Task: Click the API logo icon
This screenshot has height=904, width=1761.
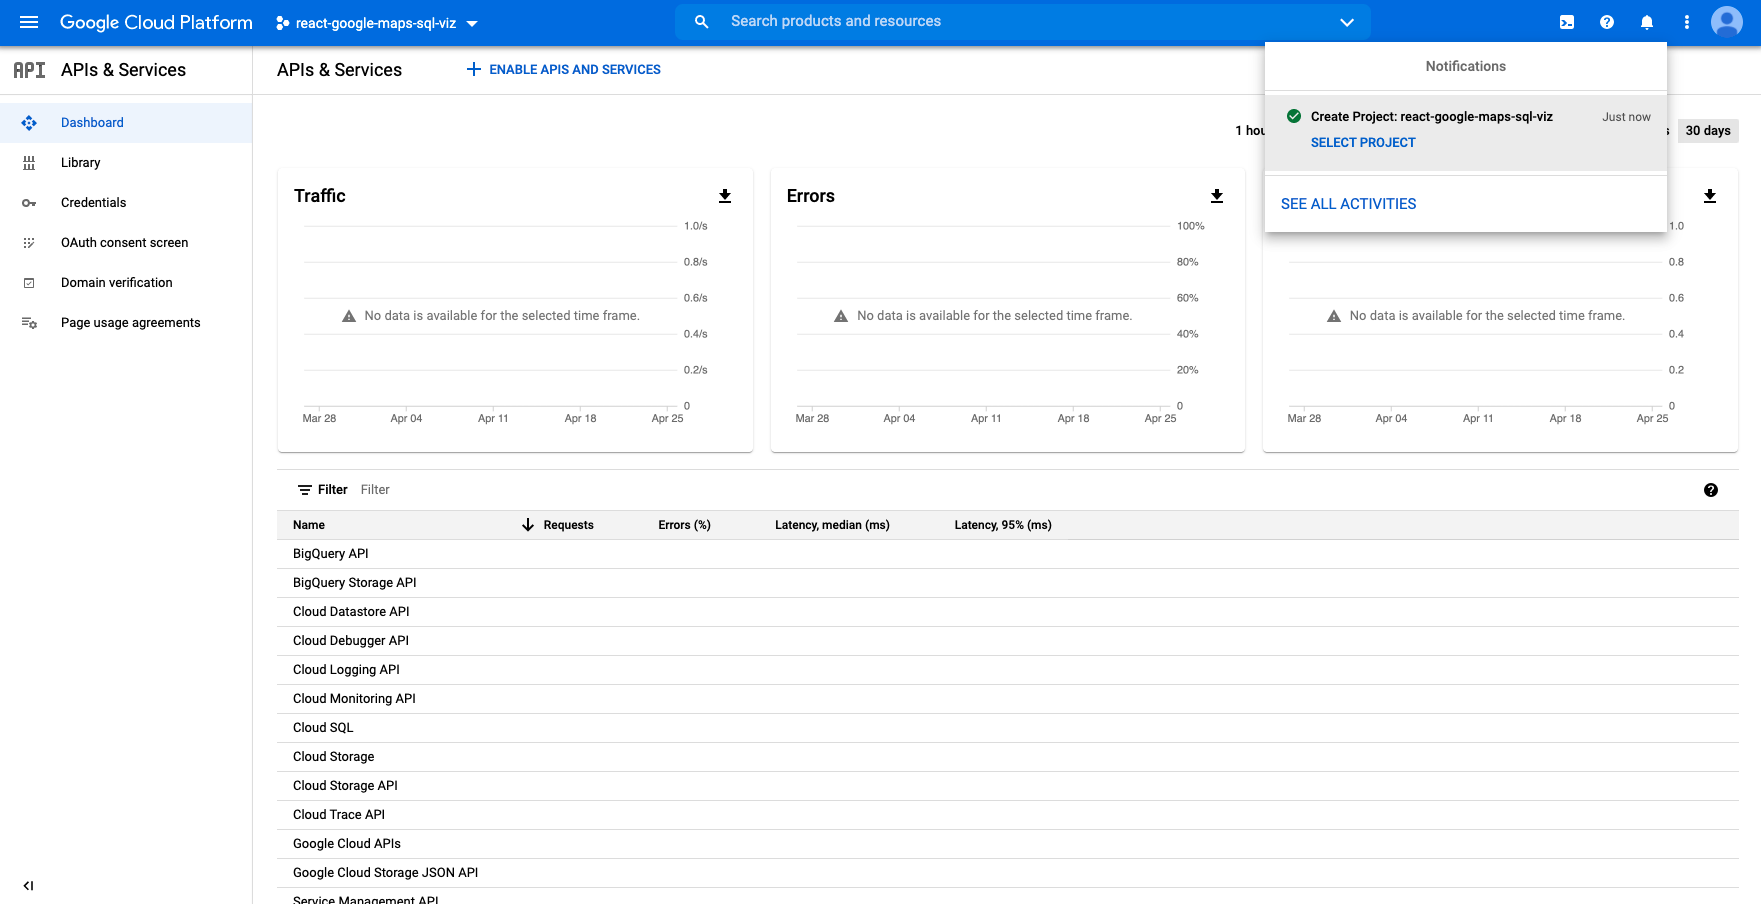Action: [x=29, y=70]
